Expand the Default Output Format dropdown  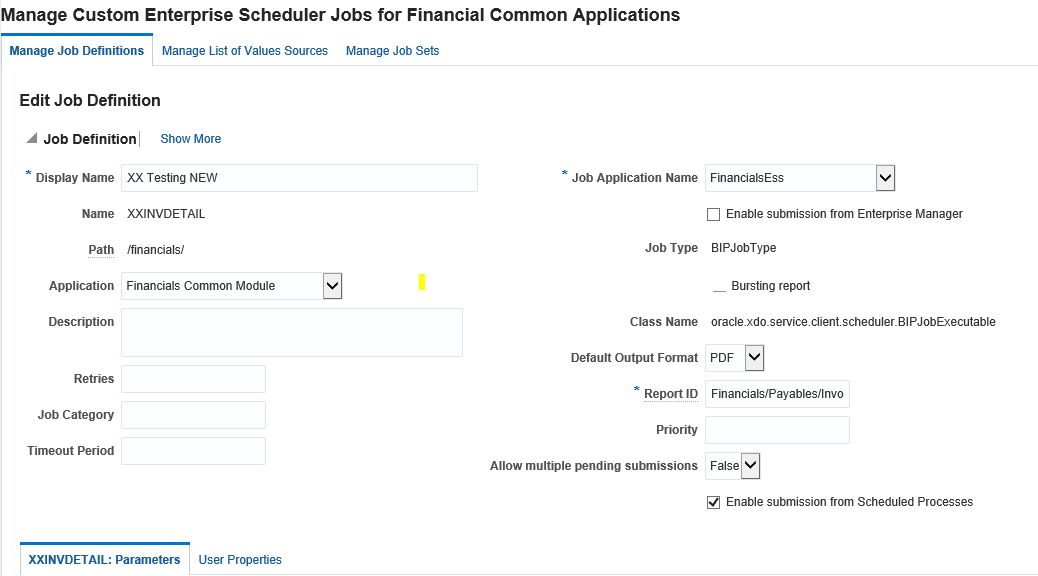755,357
